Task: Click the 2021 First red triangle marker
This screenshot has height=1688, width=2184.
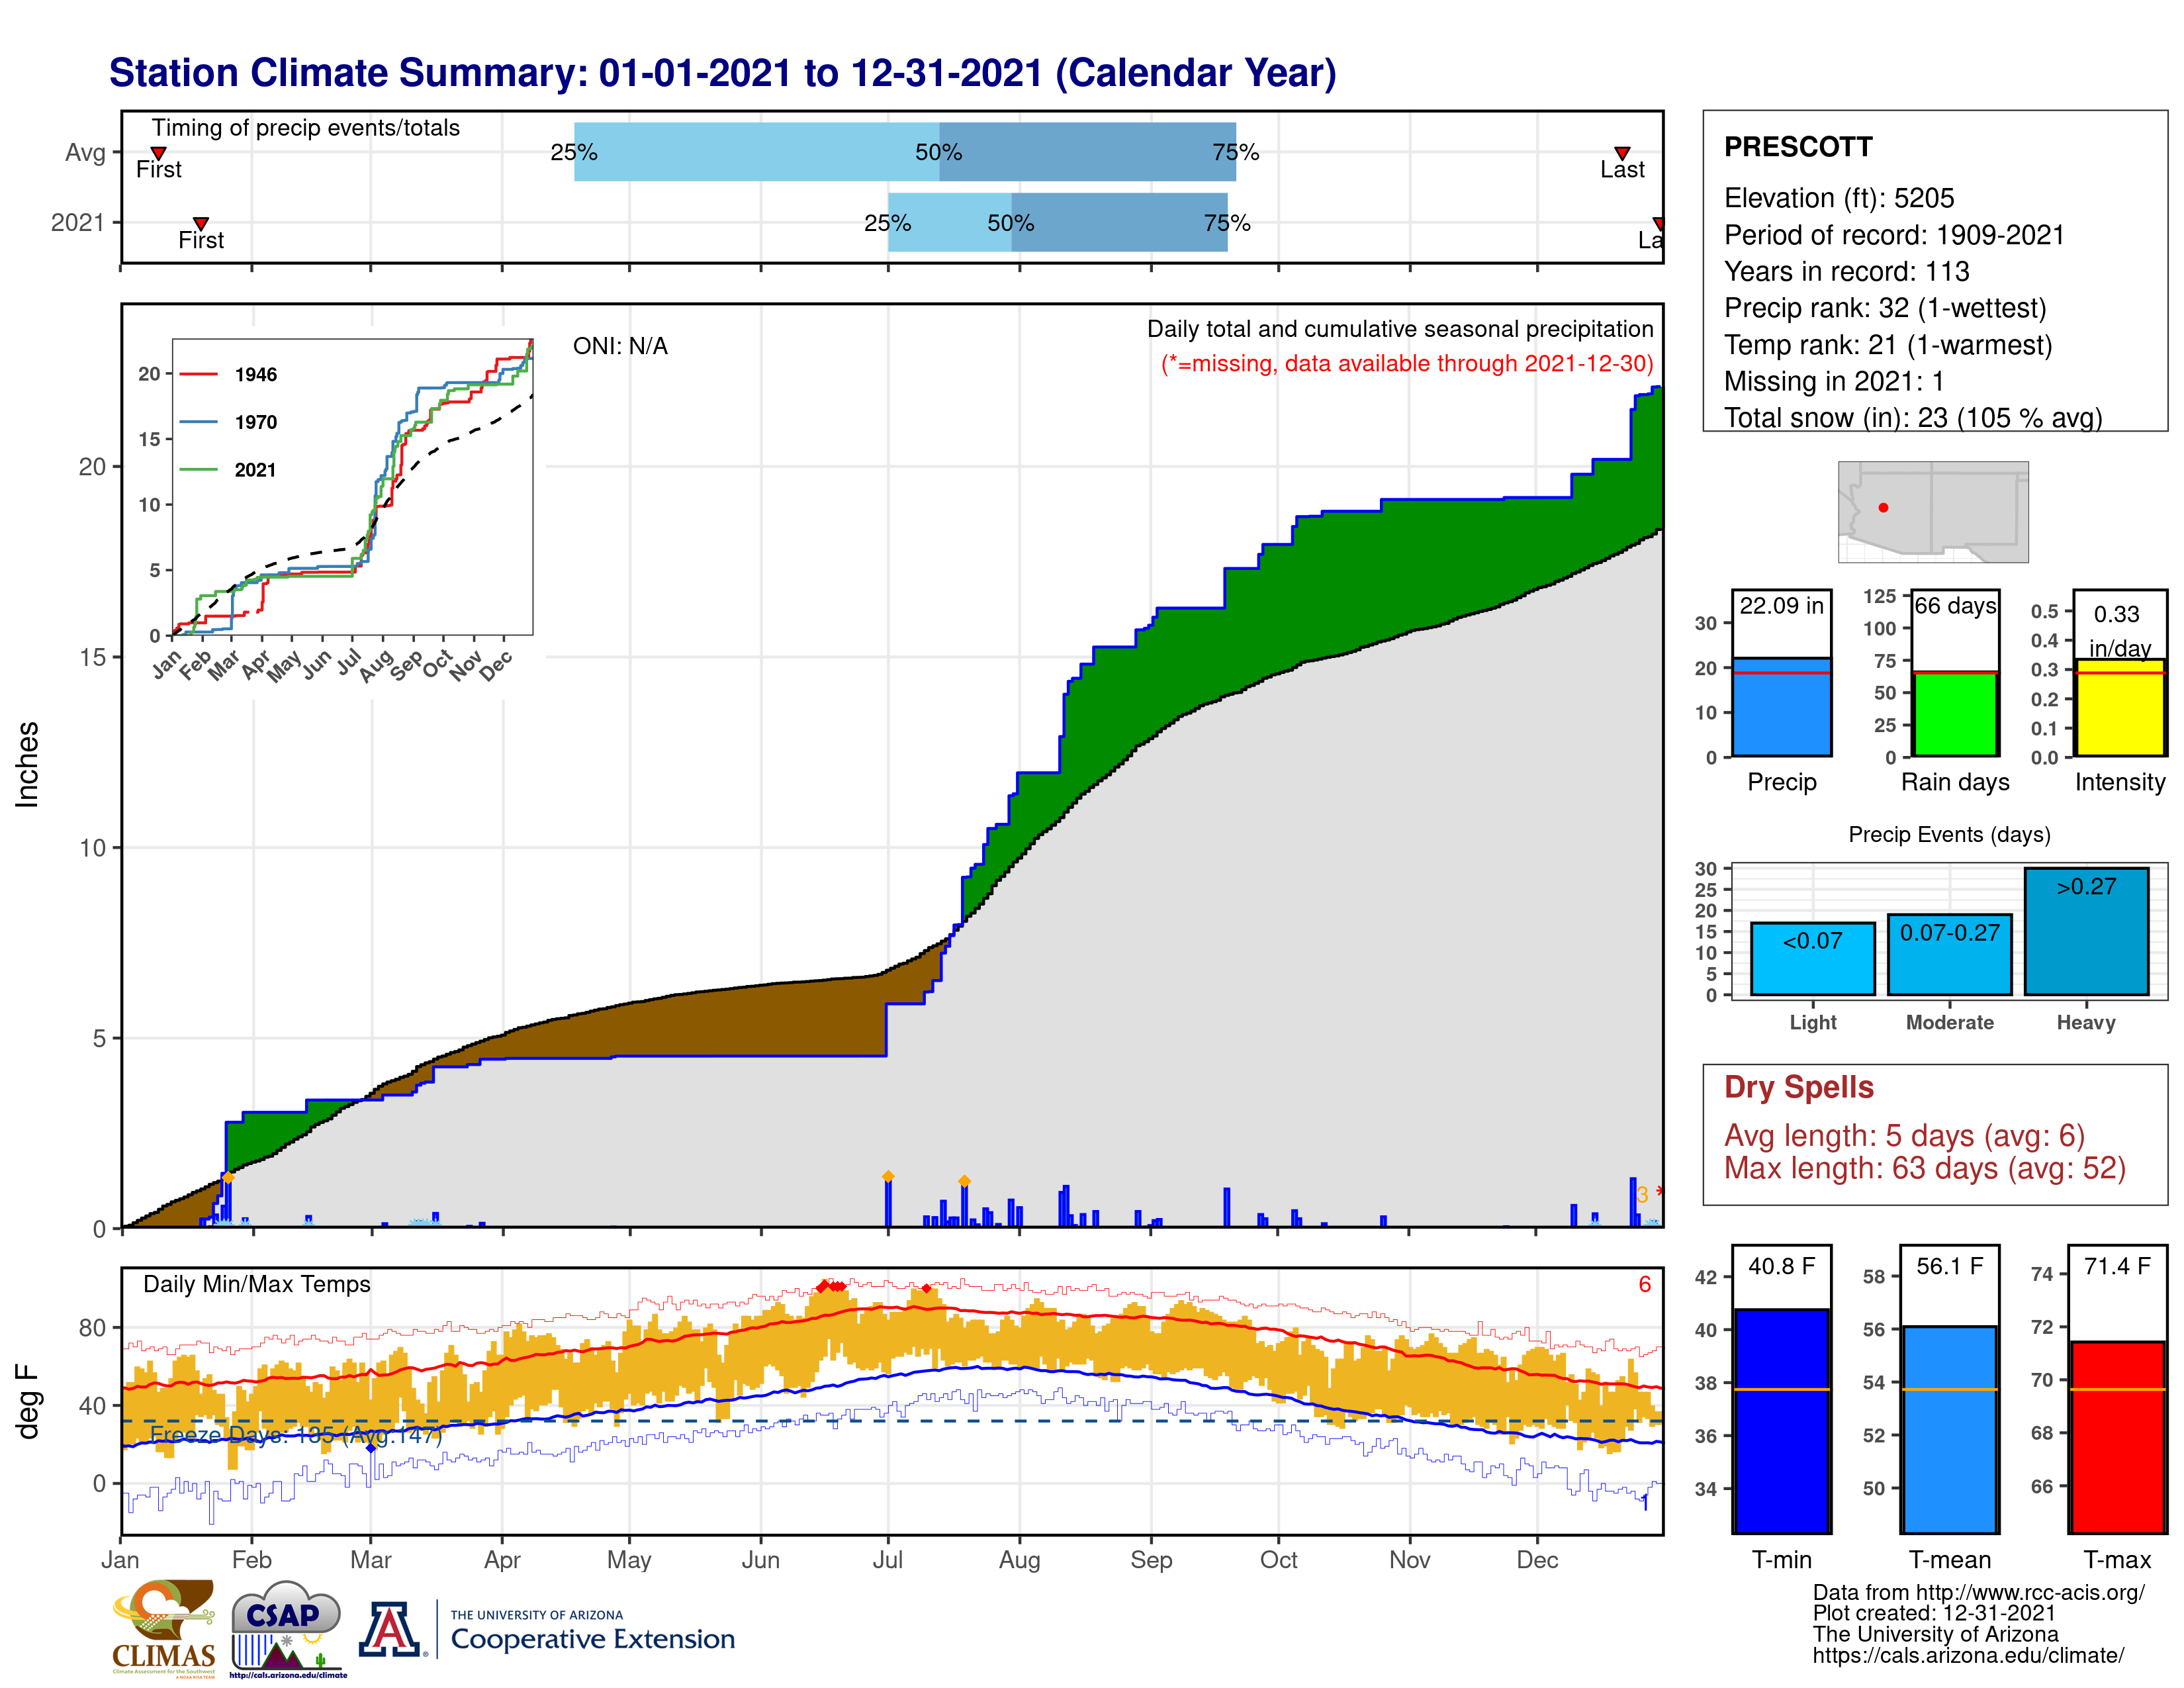Action: (201, 223)
